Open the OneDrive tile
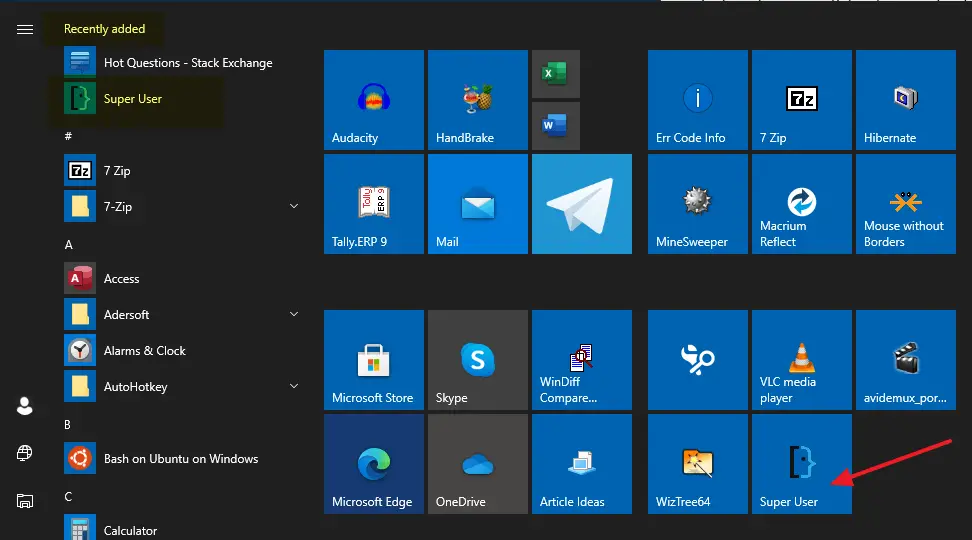 click(478, 464)
